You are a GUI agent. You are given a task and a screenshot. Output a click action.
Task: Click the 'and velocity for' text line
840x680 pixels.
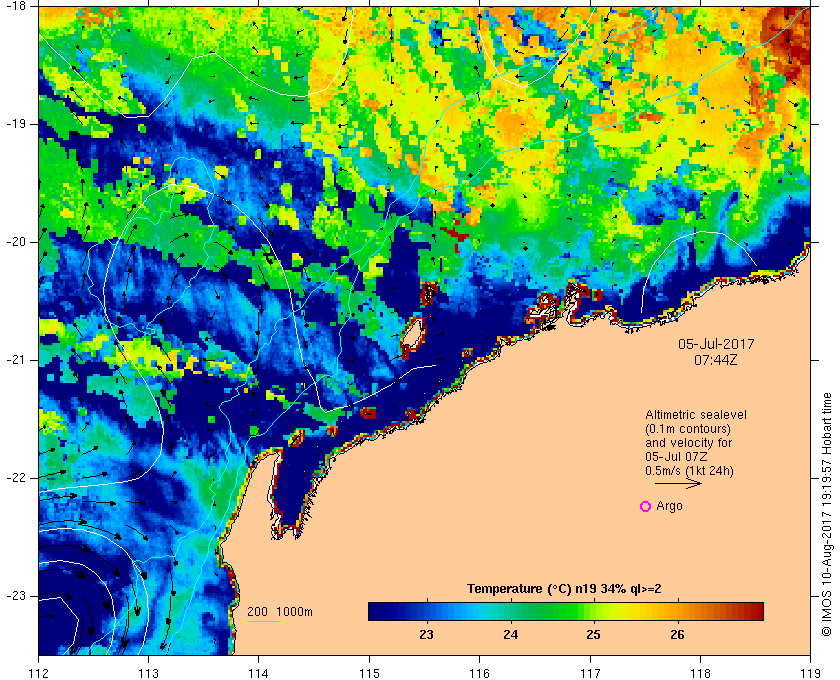[688, 443]
